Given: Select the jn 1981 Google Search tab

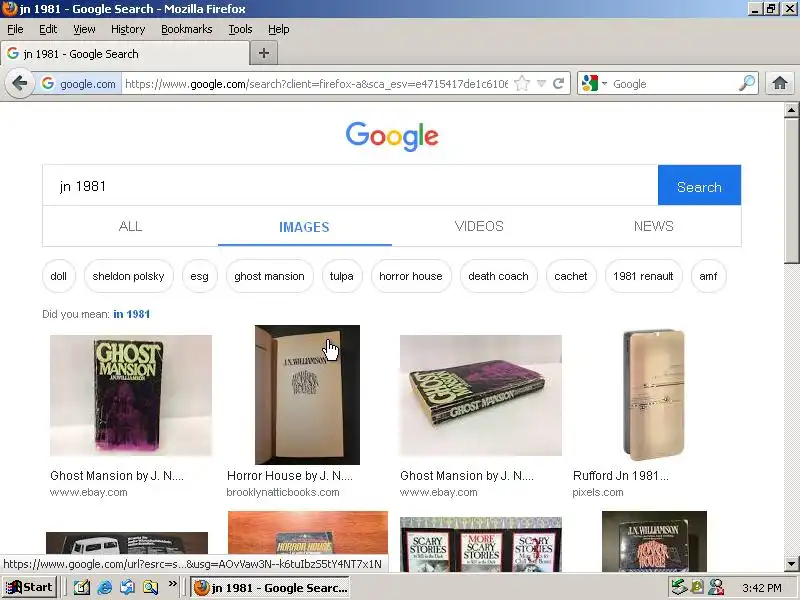Looking at the screenshot, I should point(126,54).
